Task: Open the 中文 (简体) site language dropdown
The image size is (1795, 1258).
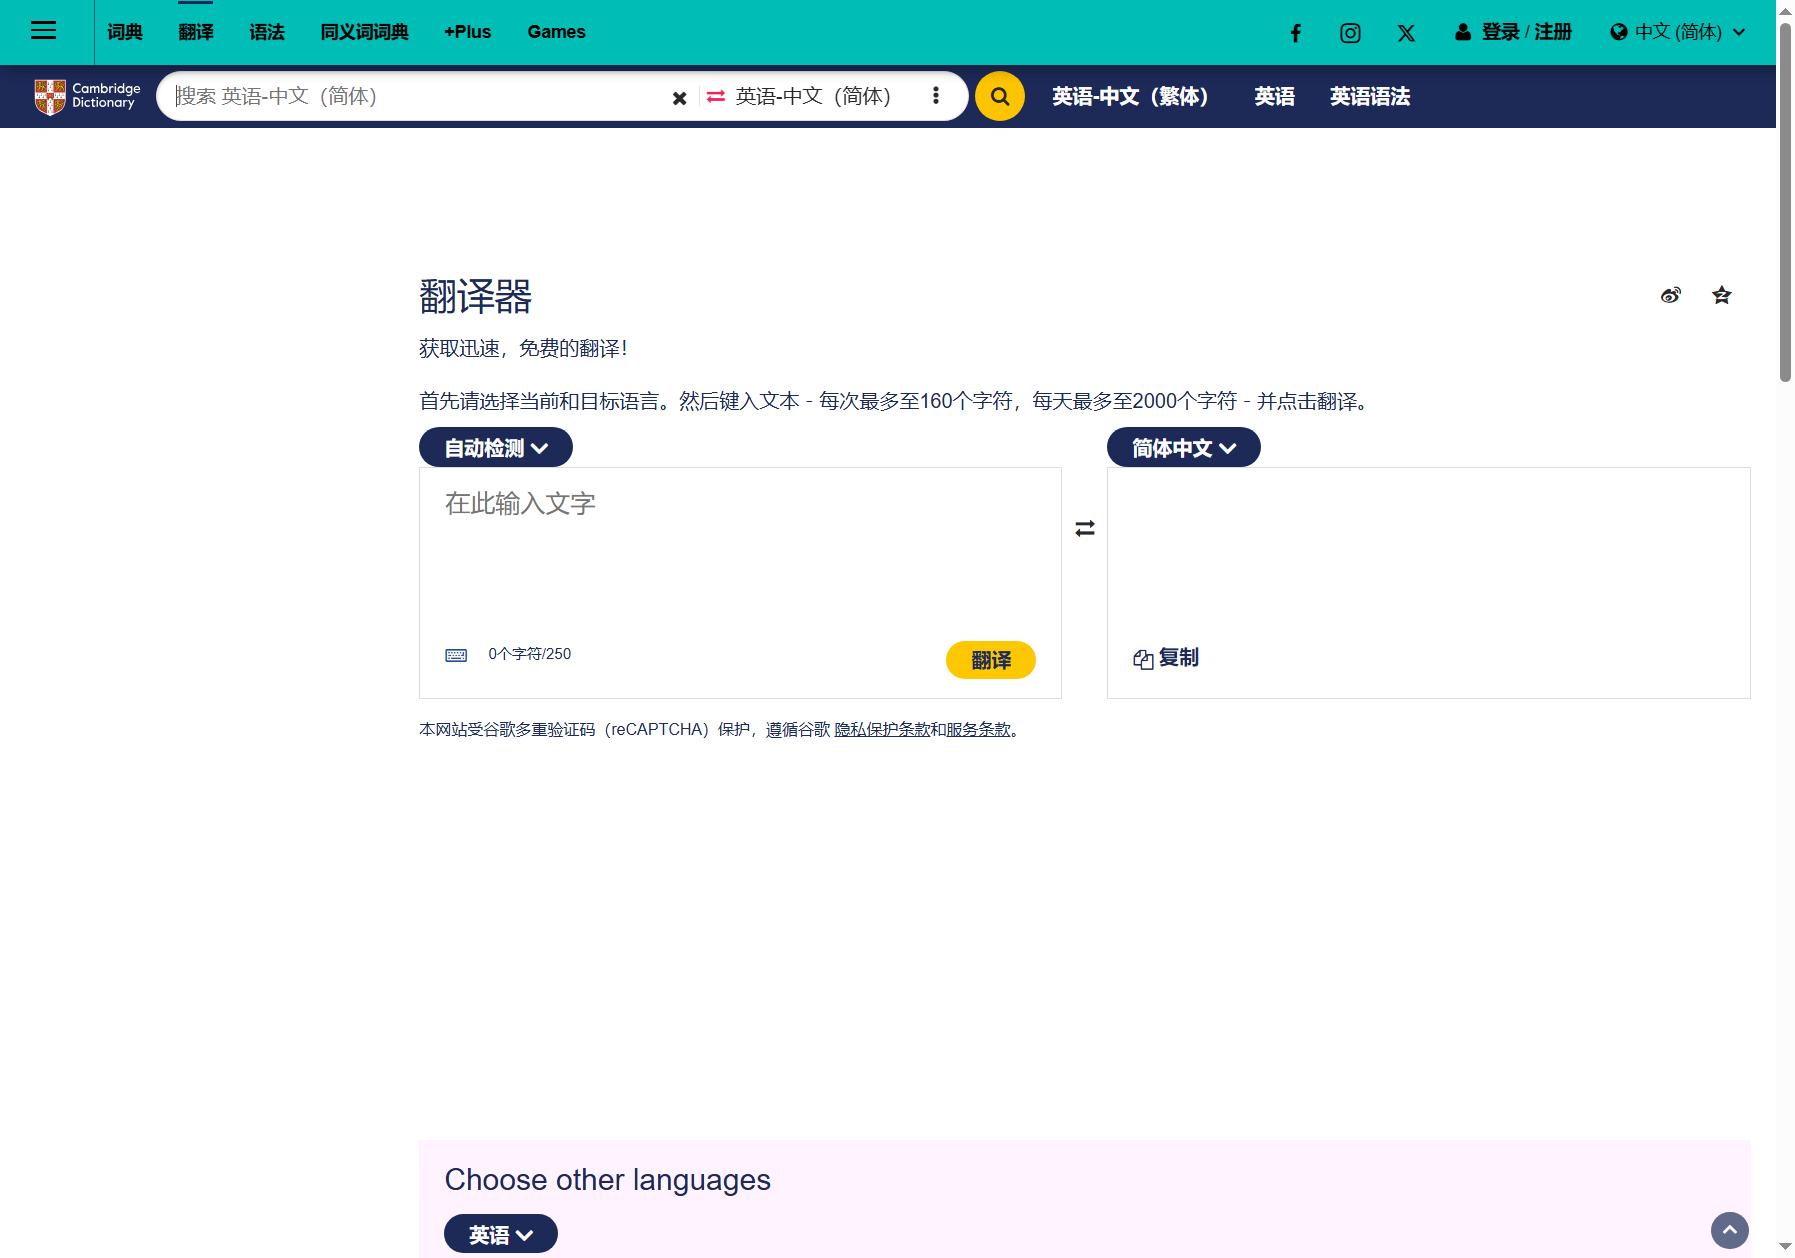Action: [1678, 32]
